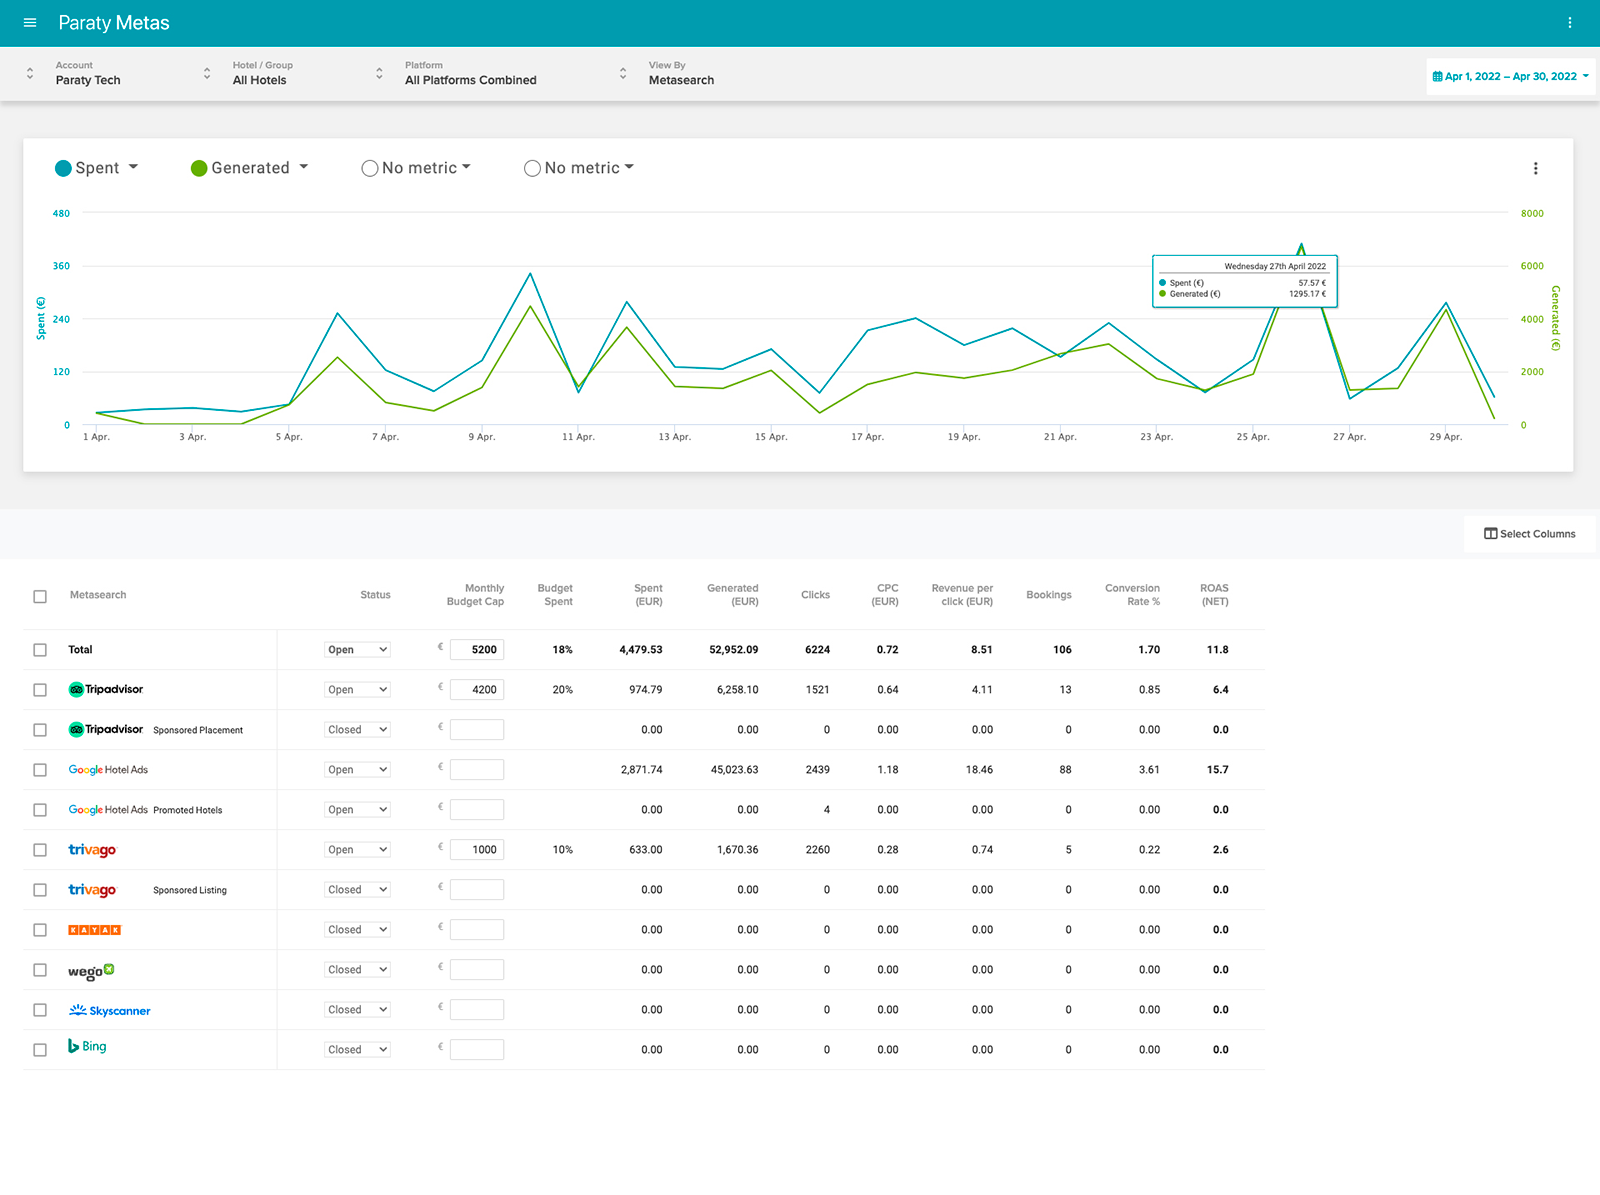Check the wego row checkbox
The height and width of the screenshot is (1195, 1600).
[40, 970]
